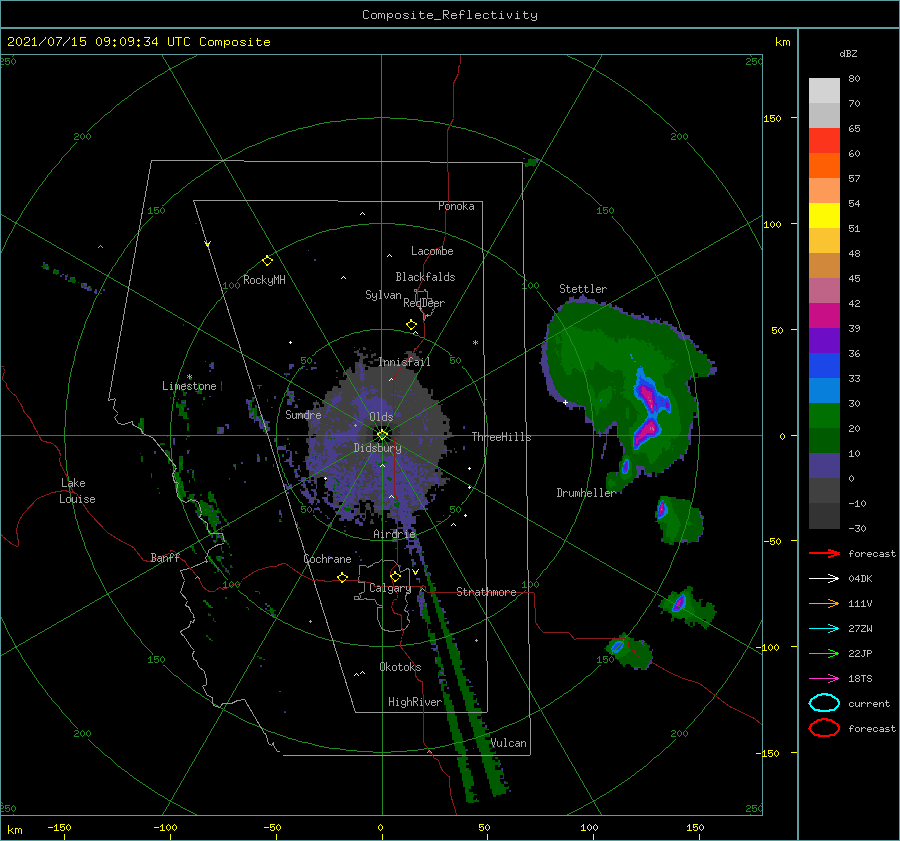Click the cyan current ellipse in legend

824,703
